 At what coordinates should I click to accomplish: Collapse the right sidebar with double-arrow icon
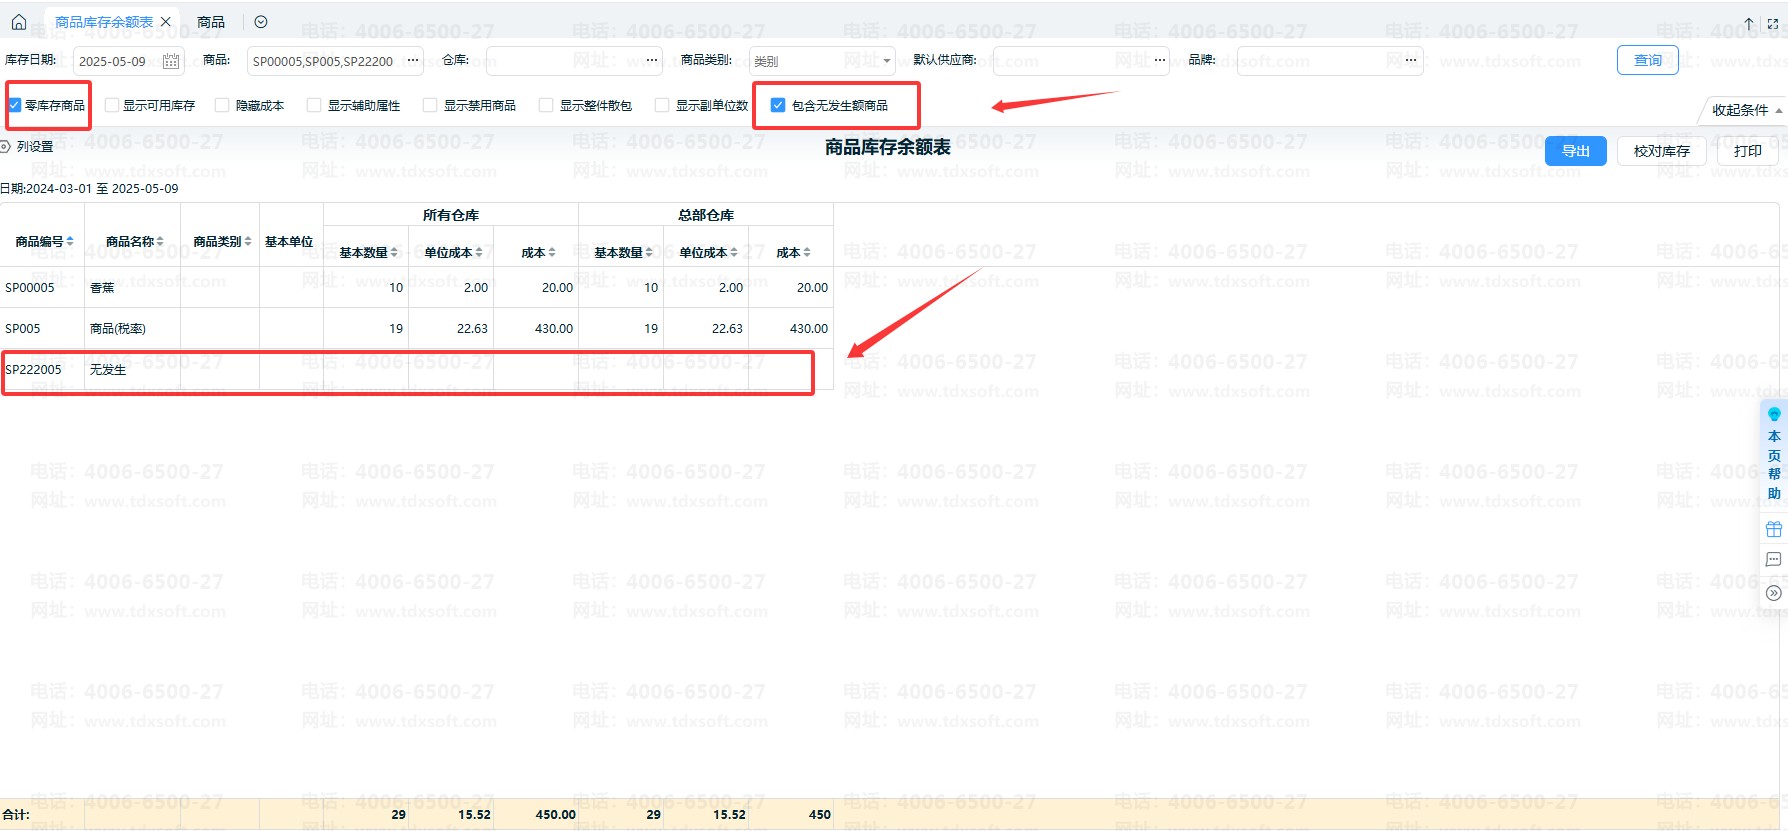pos(1774,593)
